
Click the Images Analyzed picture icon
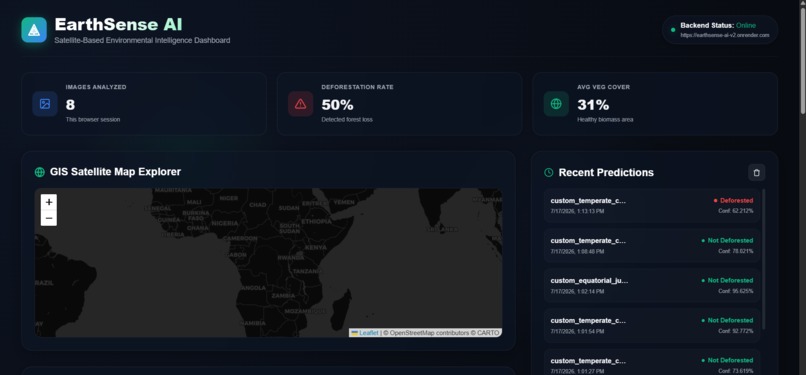point(45,104)
